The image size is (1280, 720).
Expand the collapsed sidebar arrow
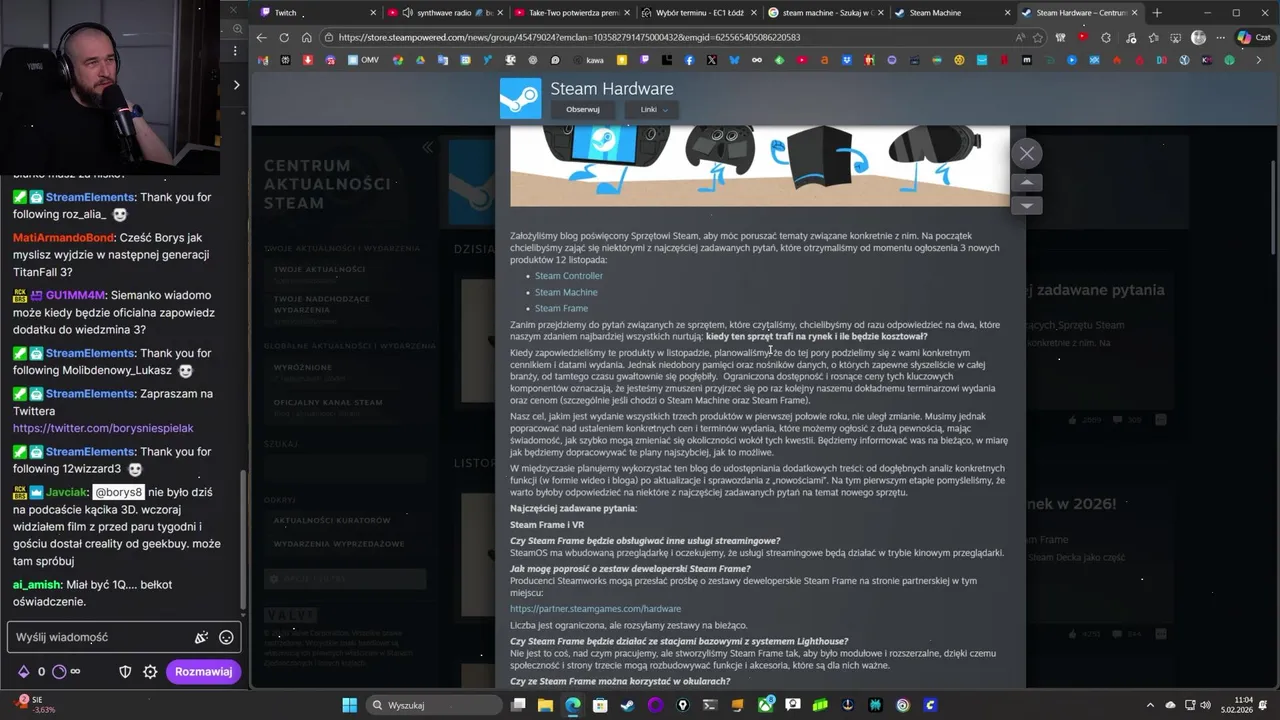pyautogui.click(x=236, y=85)
